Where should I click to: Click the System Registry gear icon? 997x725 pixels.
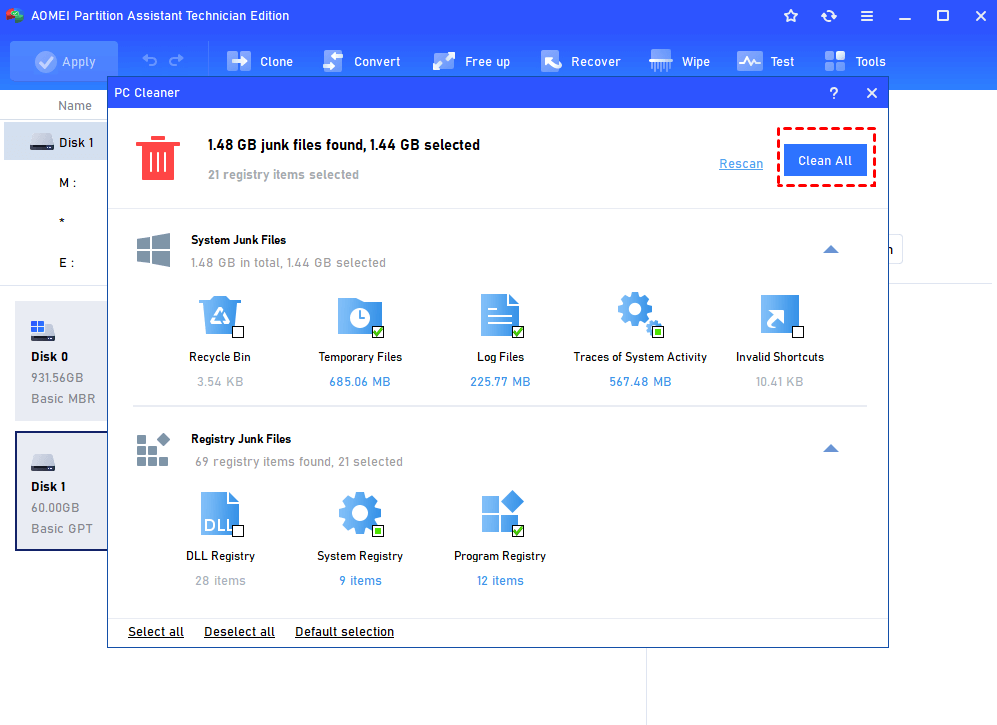click(359, 513)
